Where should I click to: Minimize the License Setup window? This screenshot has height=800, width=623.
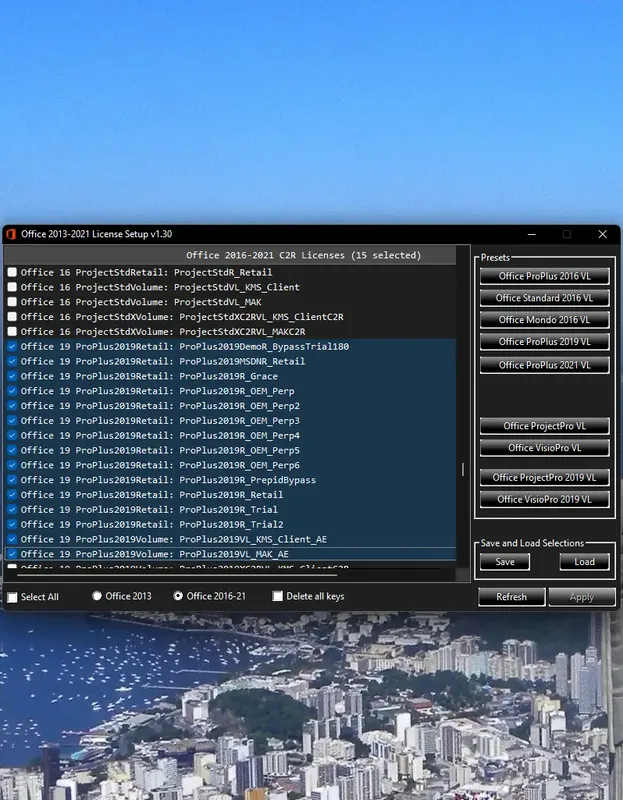point(532,234)
